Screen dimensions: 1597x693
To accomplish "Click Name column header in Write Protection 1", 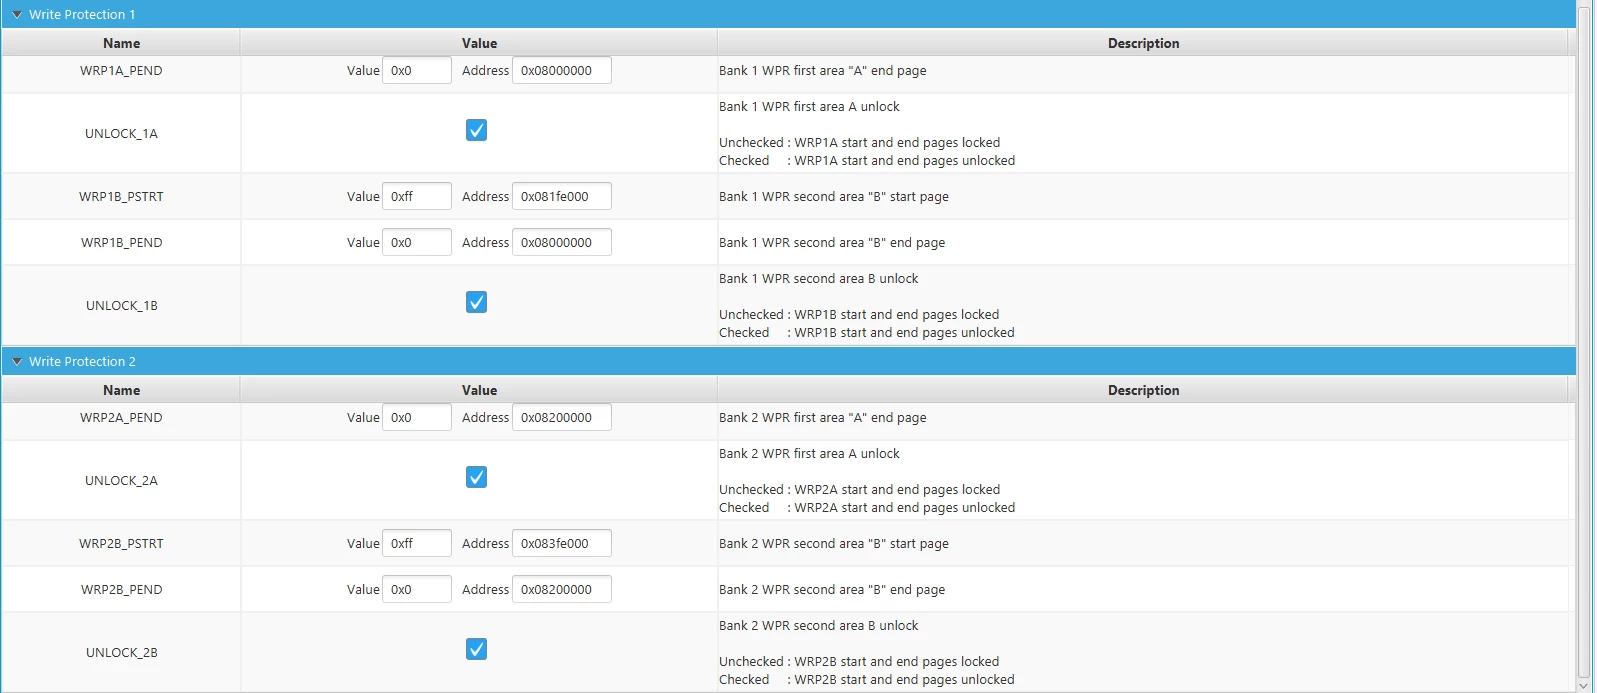I will (121, 43).
